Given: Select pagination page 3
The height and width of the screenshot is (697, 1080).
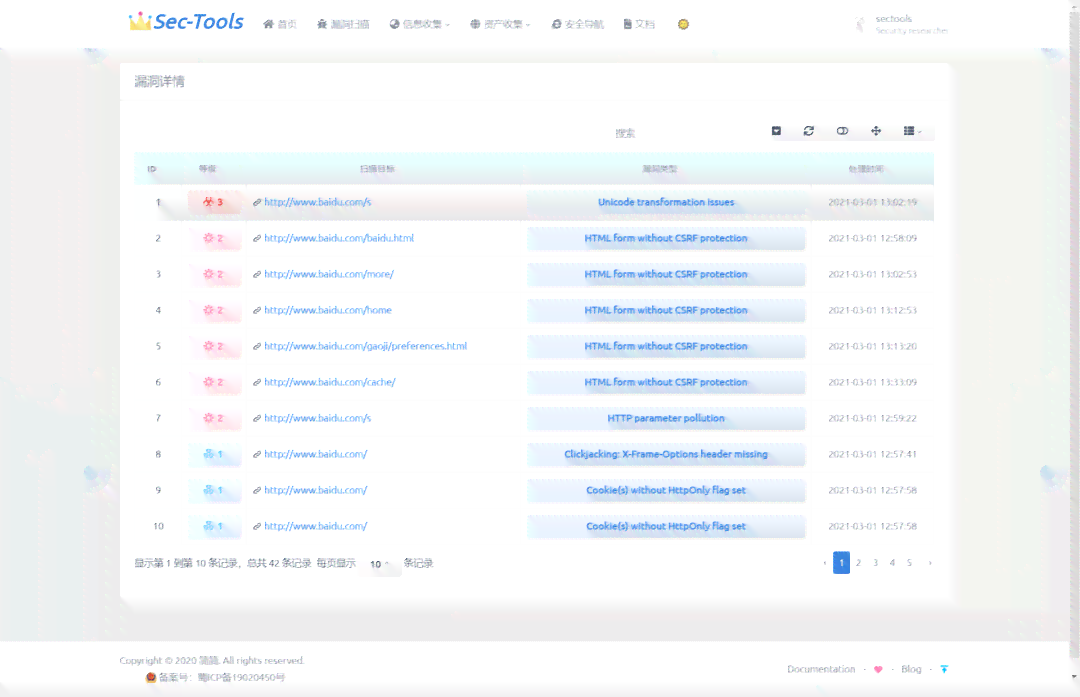Looking at the screenshot, I should (875, 563).
